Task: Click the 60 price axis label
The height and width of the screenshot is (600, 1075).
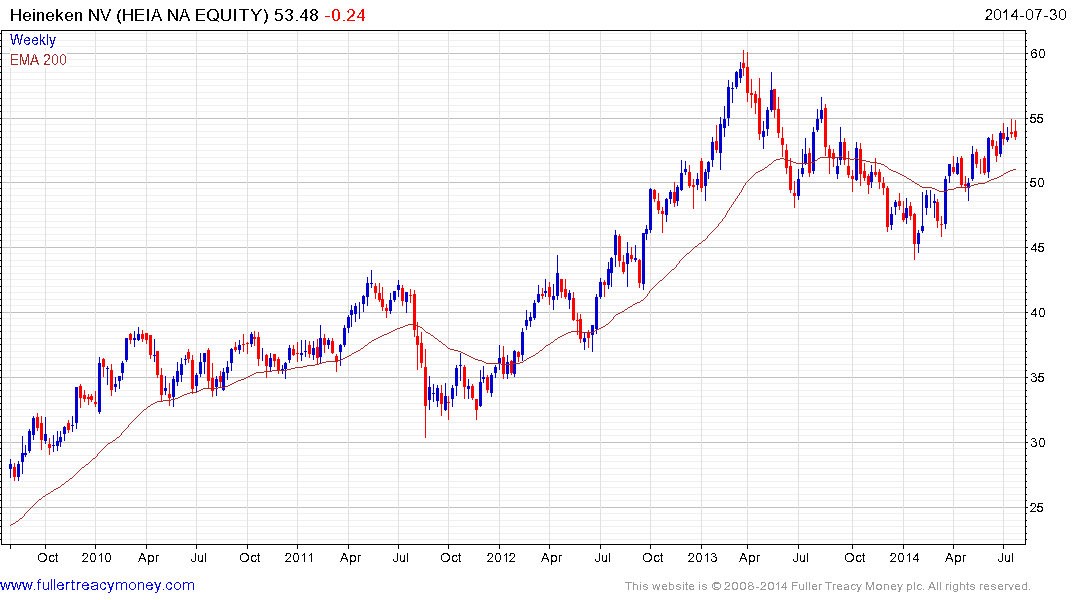Action: pyautogui.click(x=1037, y=53)
